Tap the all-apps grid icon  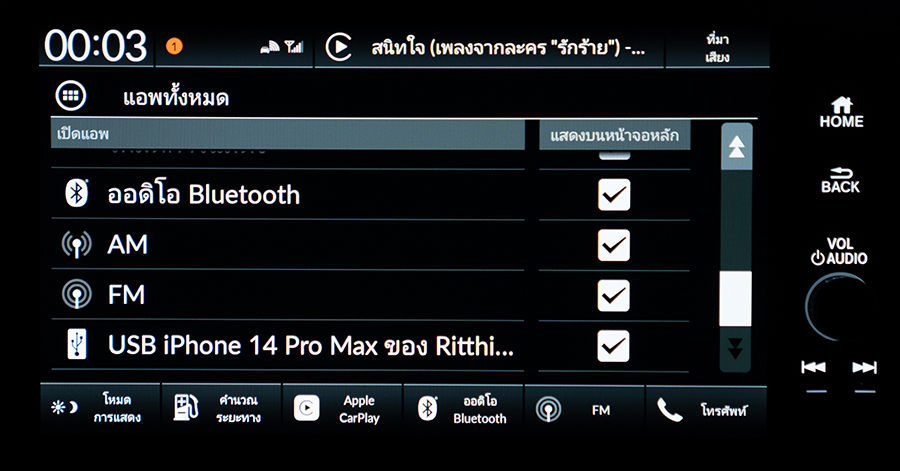(71, 97)
